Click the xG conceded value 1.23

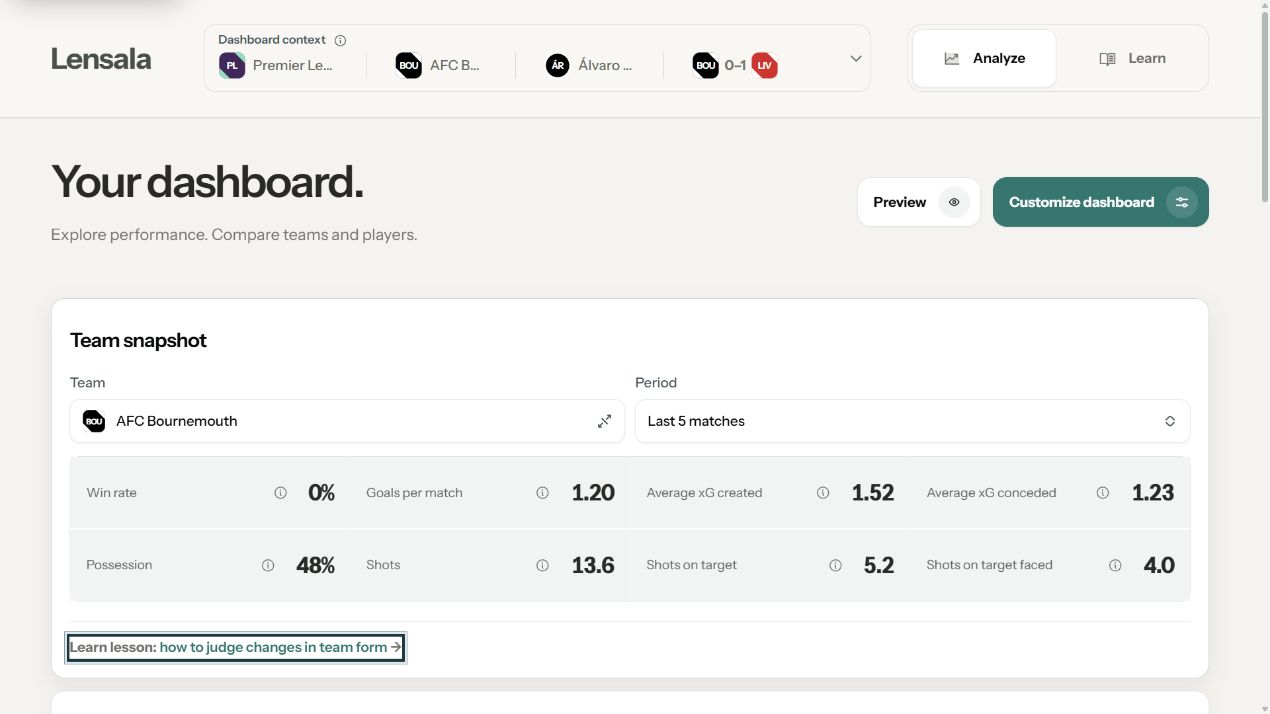click(1153, 493)
